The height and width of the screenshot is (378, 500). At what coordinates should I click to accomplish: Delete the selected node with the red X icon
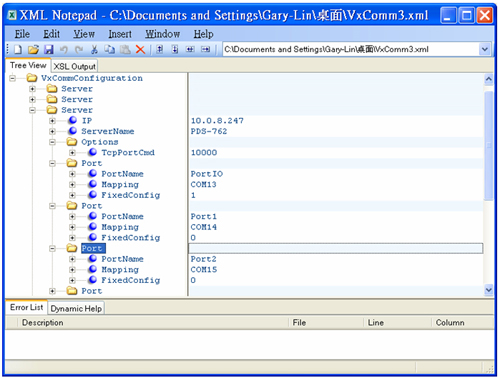(x=140, y=50)
